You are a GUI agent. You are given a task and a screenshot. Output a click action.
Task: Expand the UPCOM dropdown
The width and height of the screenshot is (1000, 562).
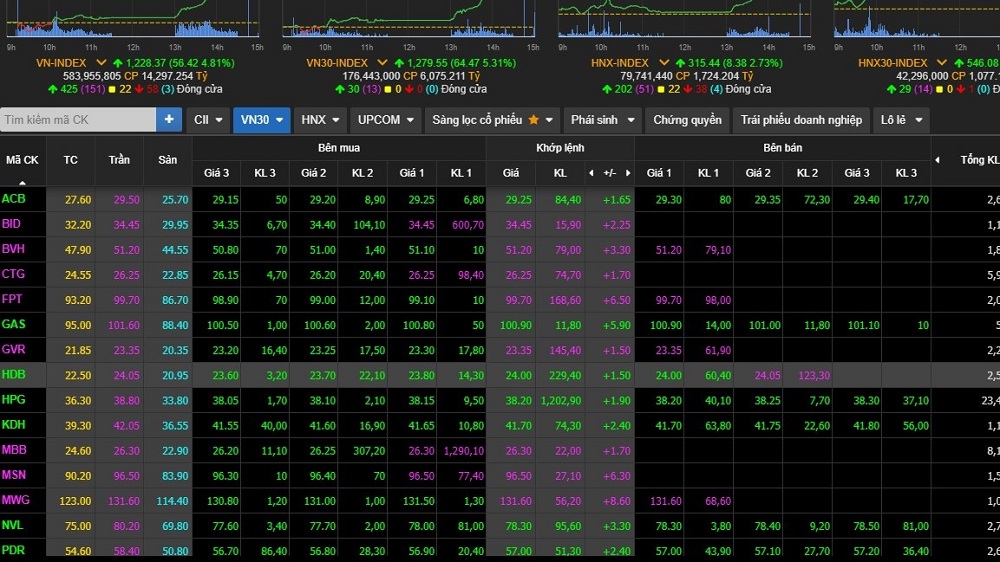click(385, 119)
